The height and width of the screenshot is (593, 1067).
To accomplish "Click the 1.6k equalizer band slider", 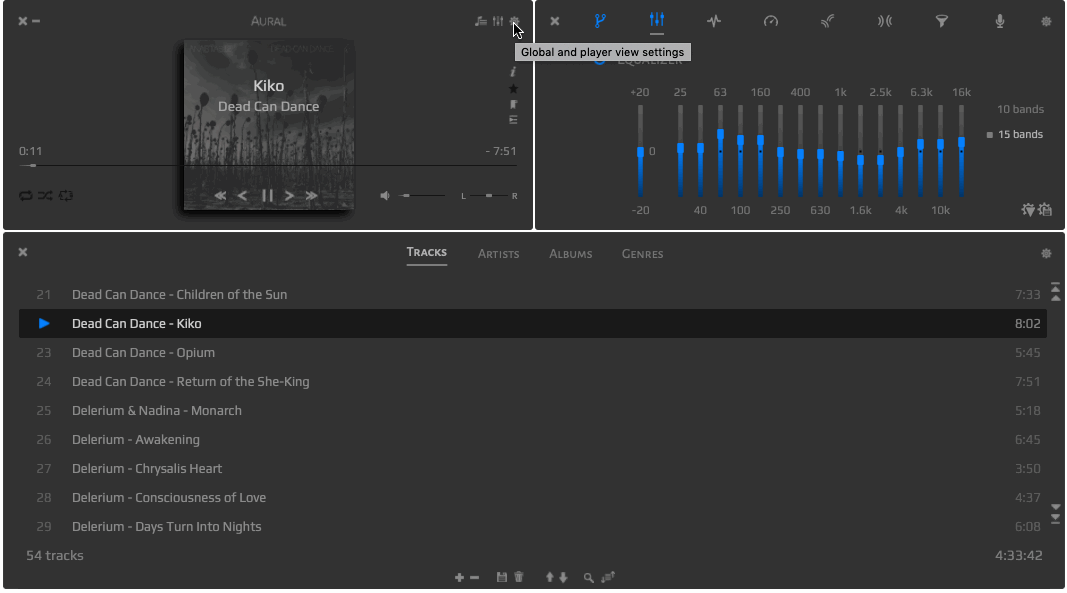I will click(860, 151).
